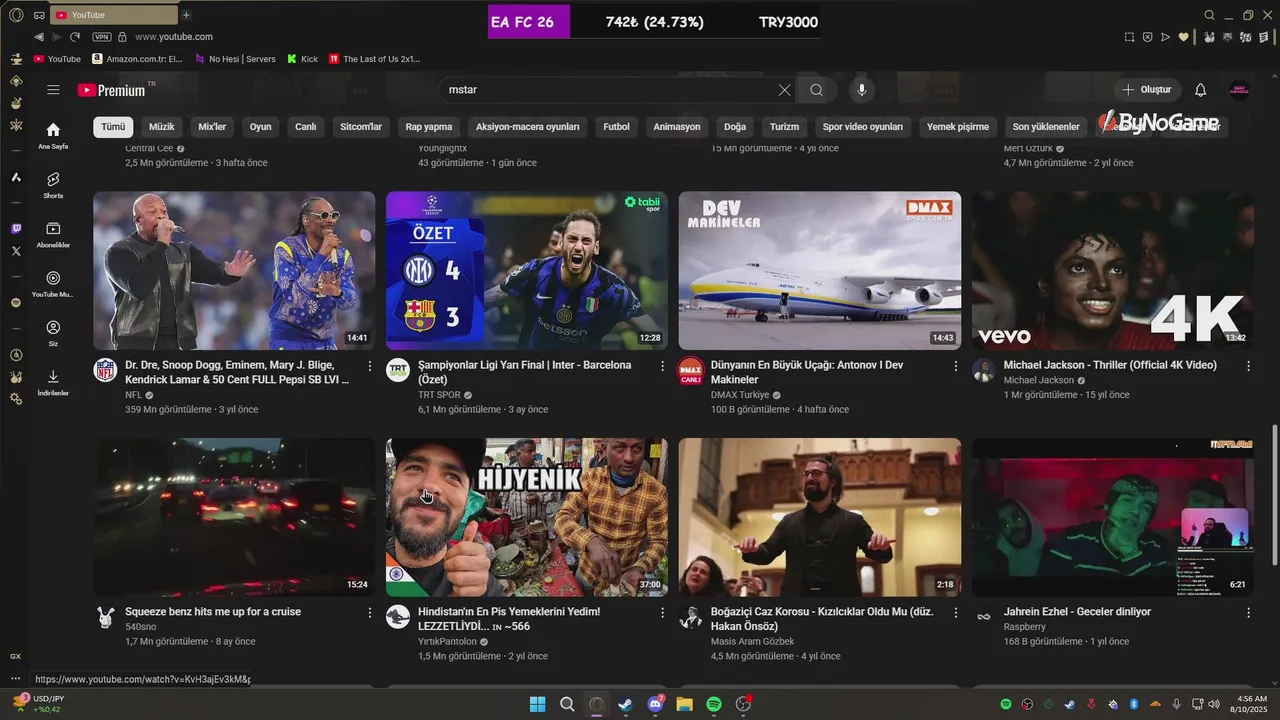Open Shorts from the sidebar
Image resolution: width=1280 pixels, height=720 pixels.
click(x=53, y=184)
